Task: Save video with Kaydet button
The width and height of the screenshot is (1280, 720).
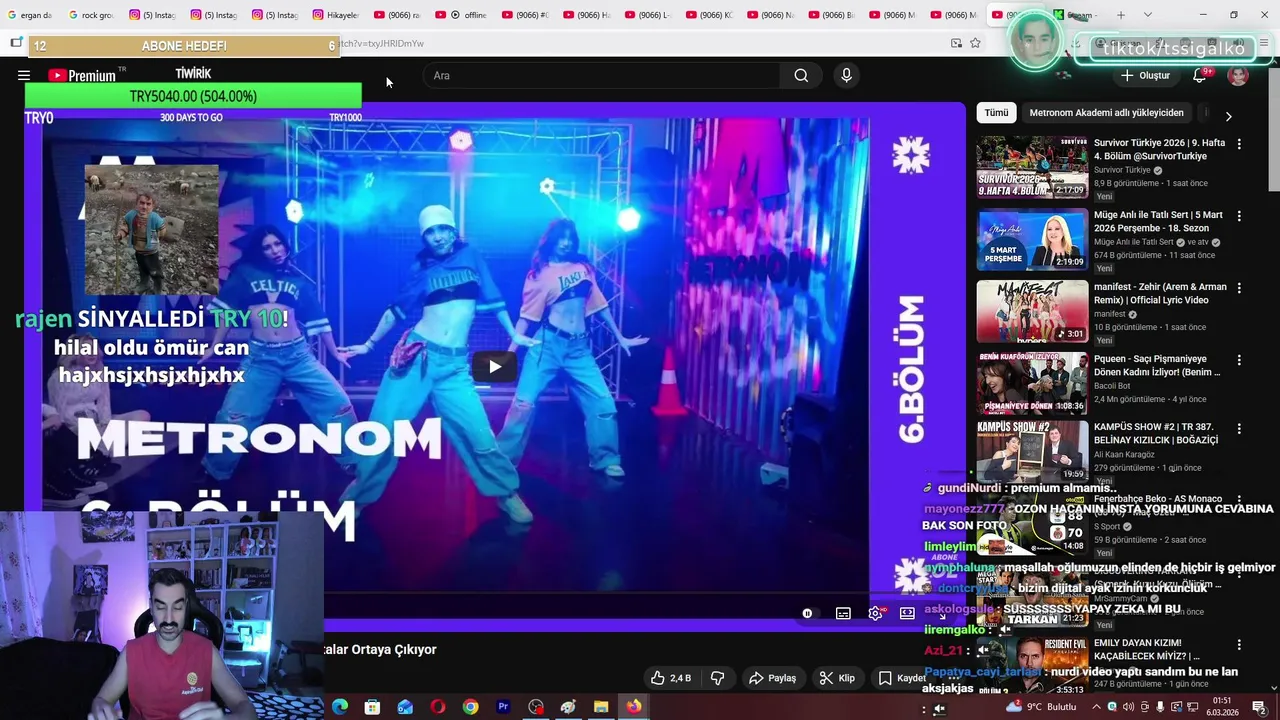Action: pos(902,678)
